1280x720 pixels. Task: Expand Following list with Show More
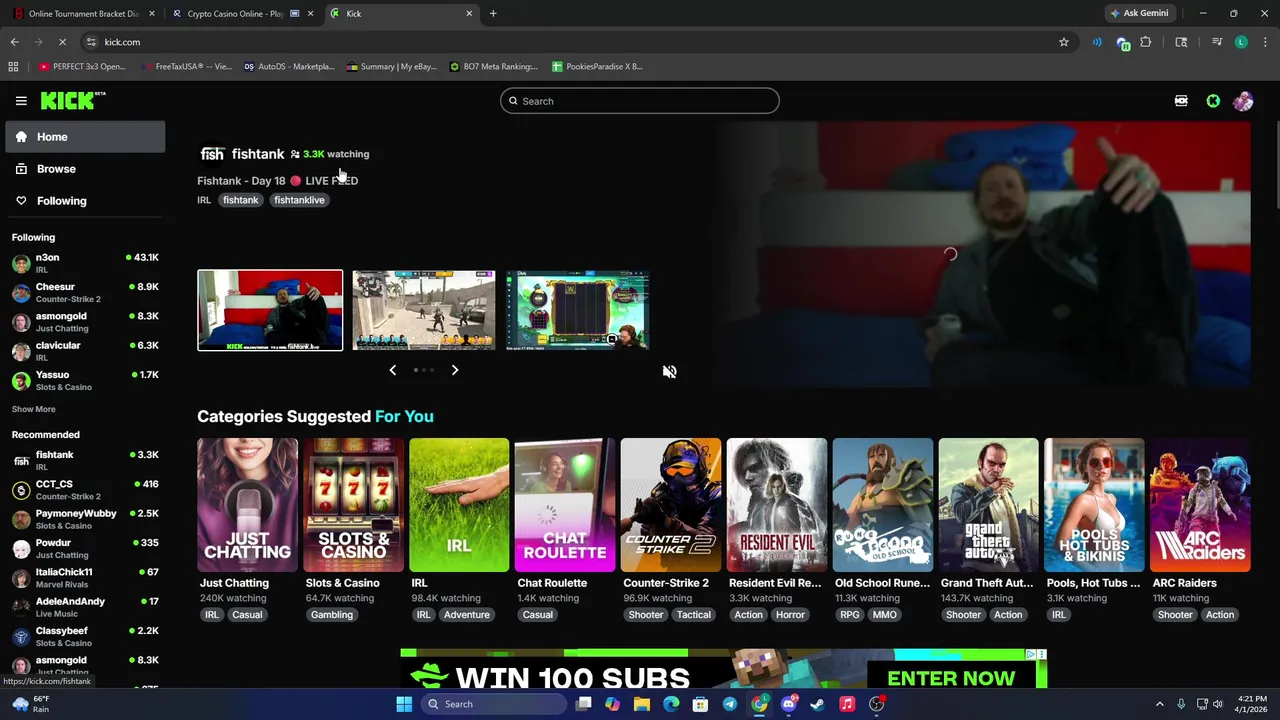coord(33,409)
